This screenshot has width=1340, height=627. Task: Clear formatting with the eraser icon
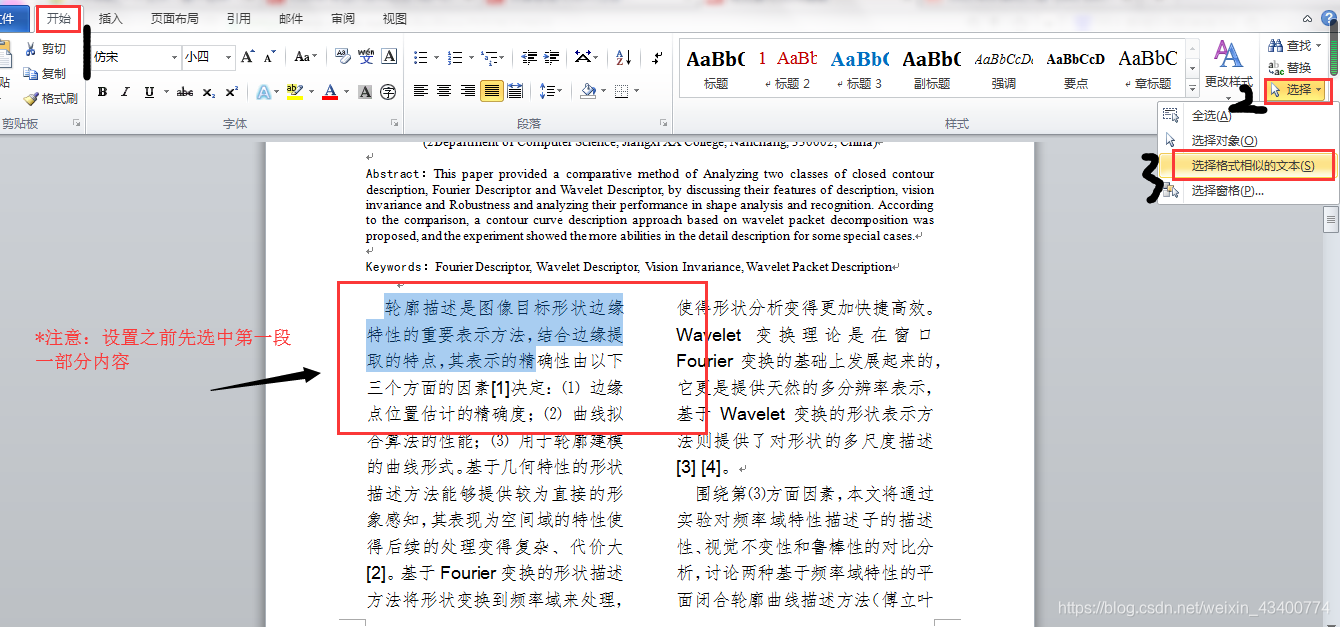point(342,57)
